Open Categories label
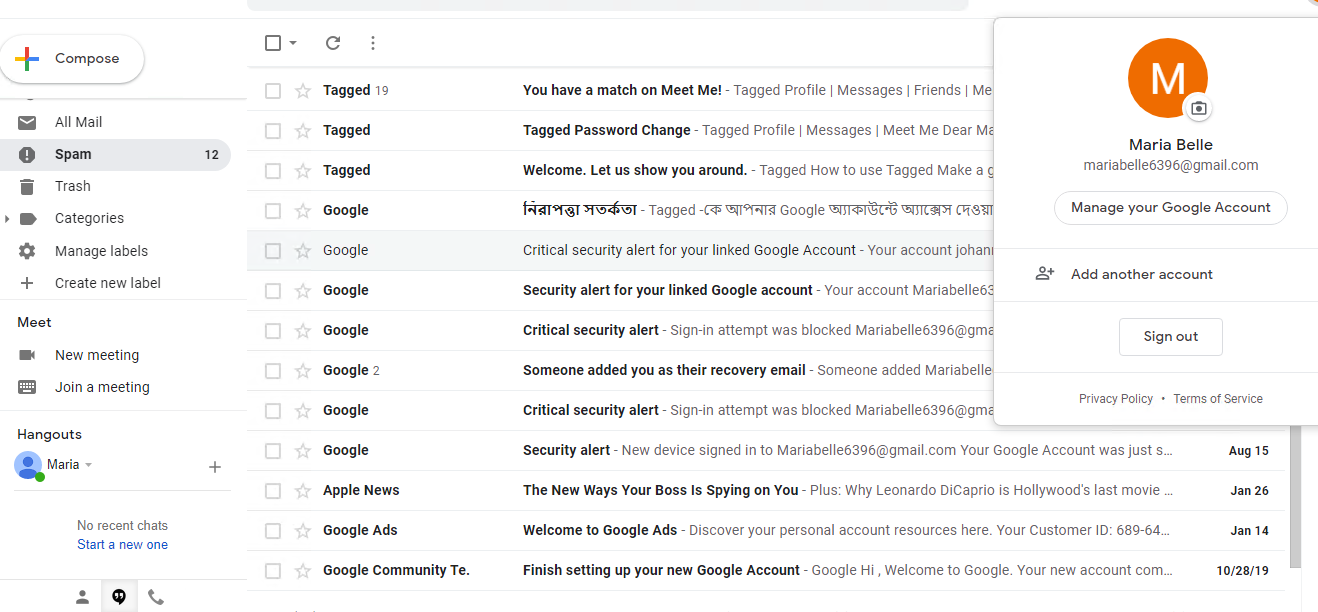The height and width of the screenshot is (612, 1318). [x=89, y=218]
